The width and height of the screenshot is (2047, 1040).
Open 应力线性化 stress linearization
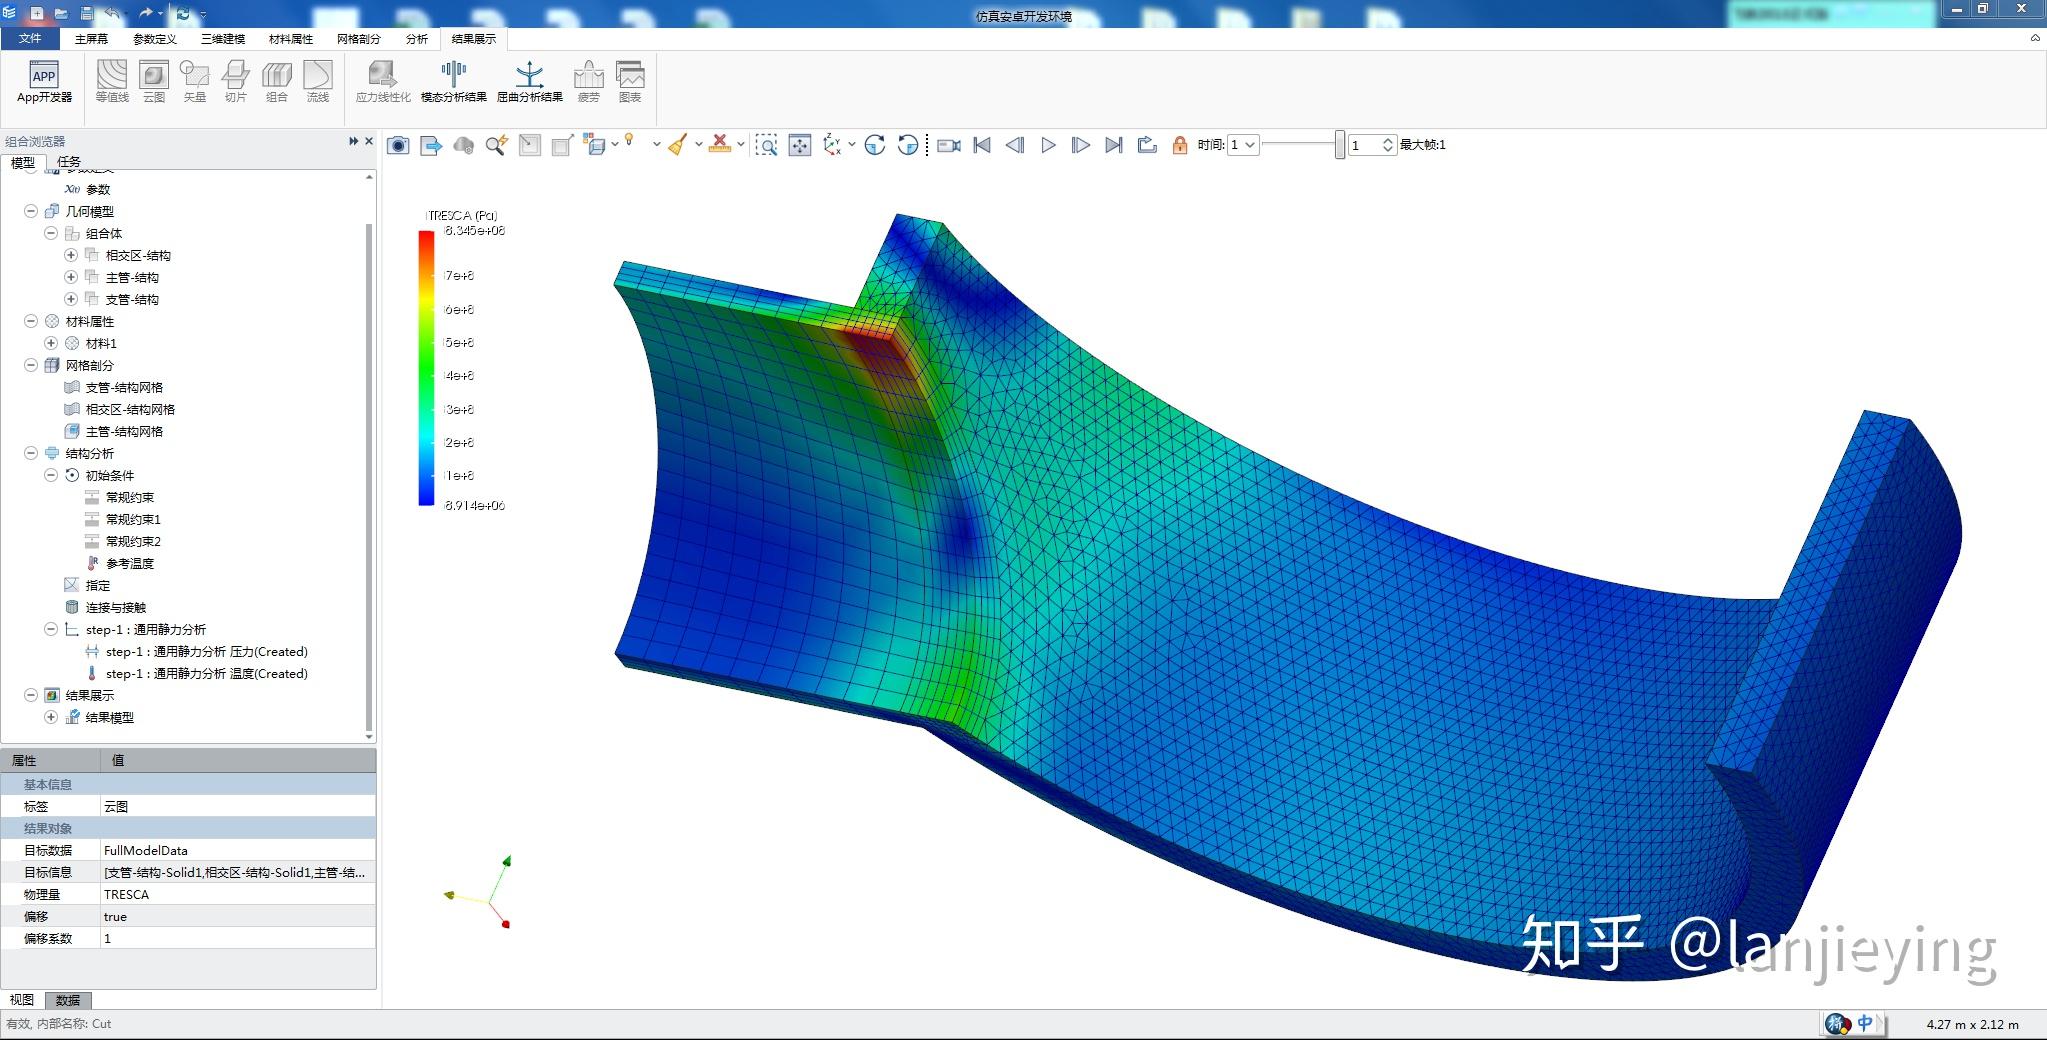click(383, 80)
